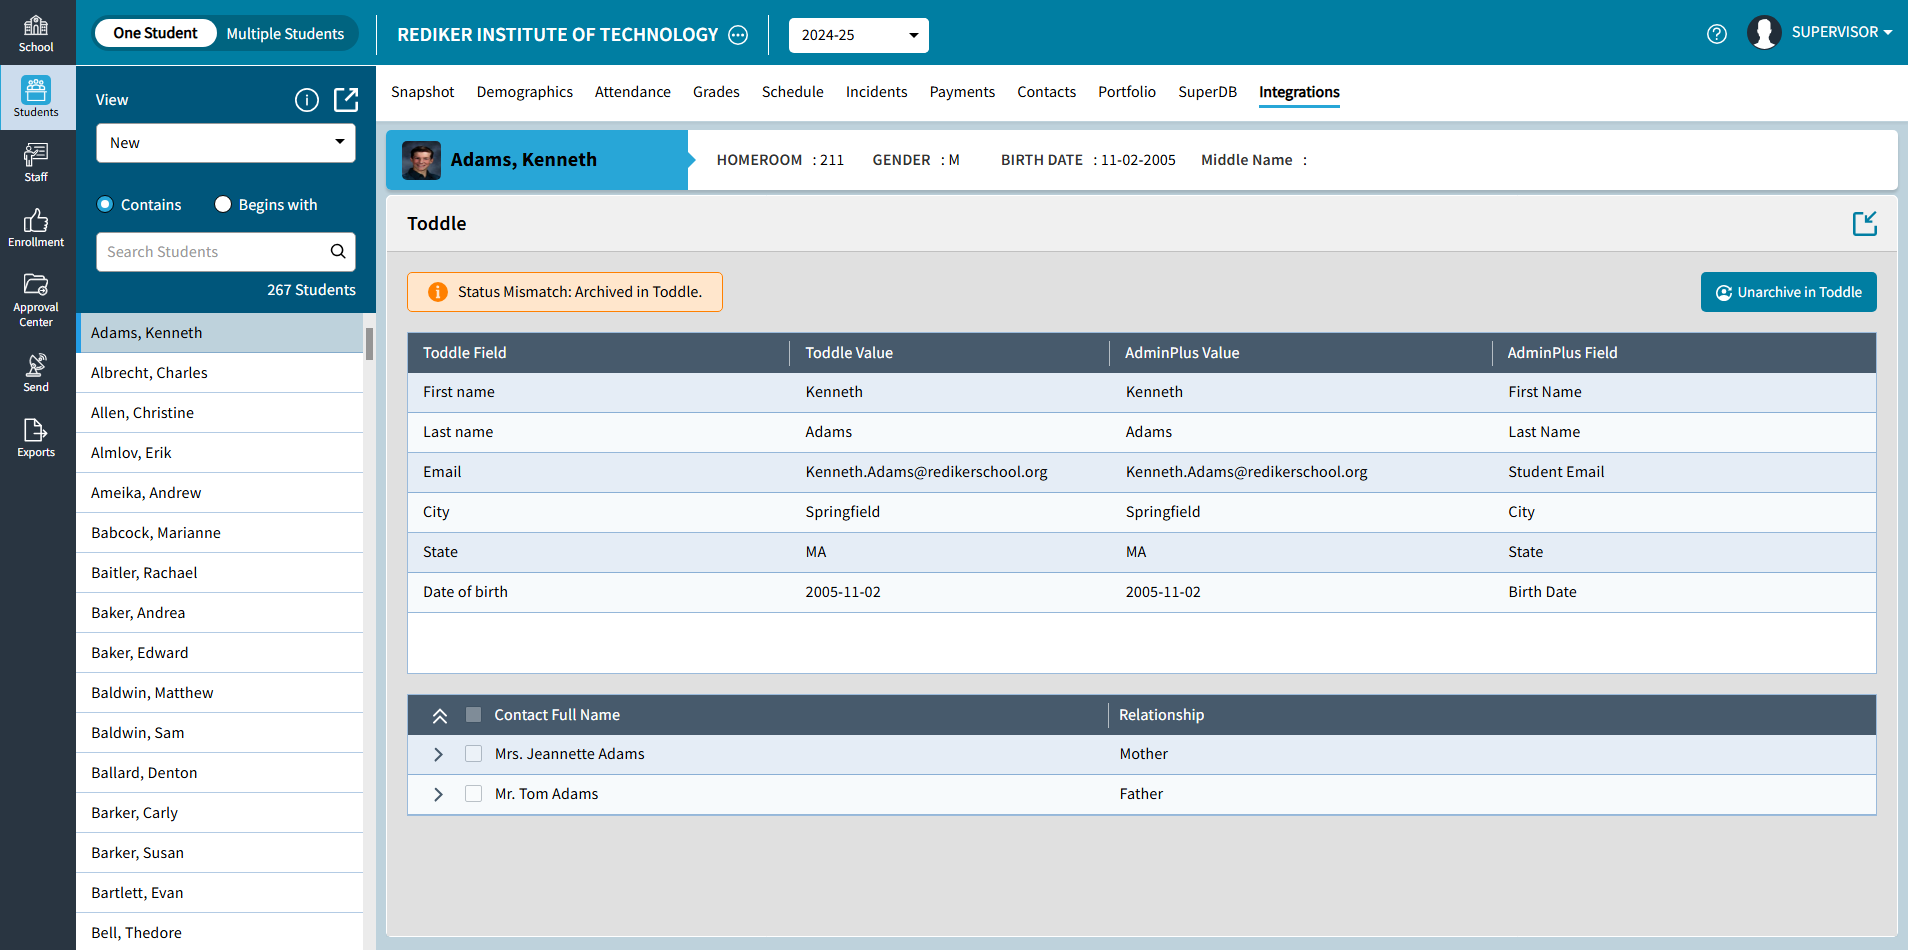Open the Exports module icon
1908x950 pixels.
pos(36,438)
